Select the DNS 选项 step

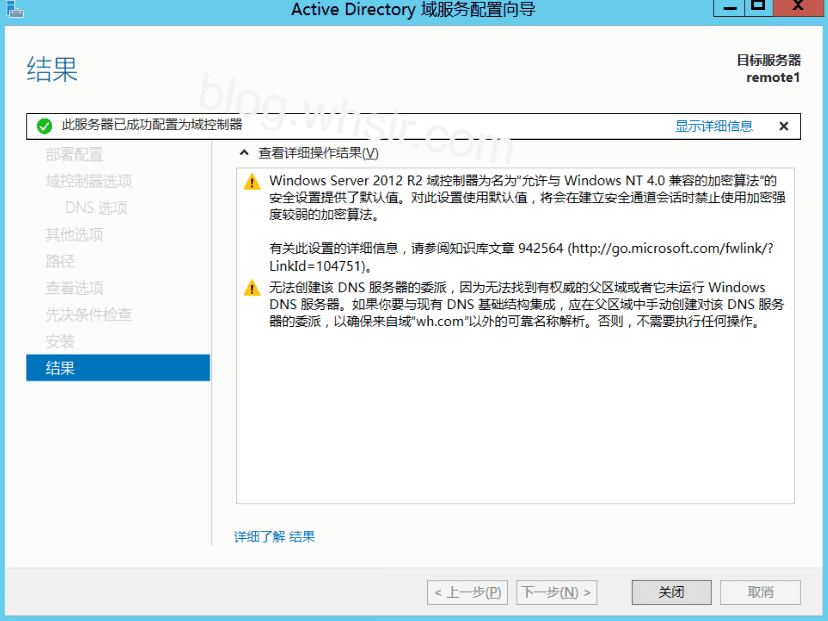(x=96, y=208)
